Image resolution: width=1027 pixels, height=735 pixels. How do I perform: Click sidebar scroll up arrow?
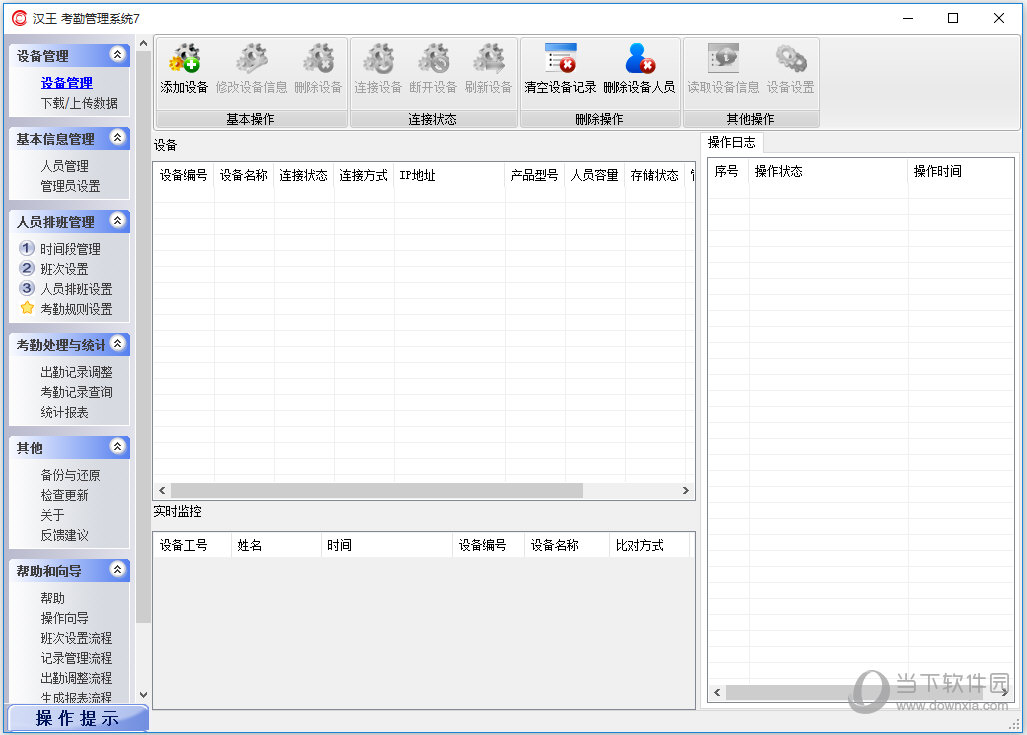(x=143, y=43)
